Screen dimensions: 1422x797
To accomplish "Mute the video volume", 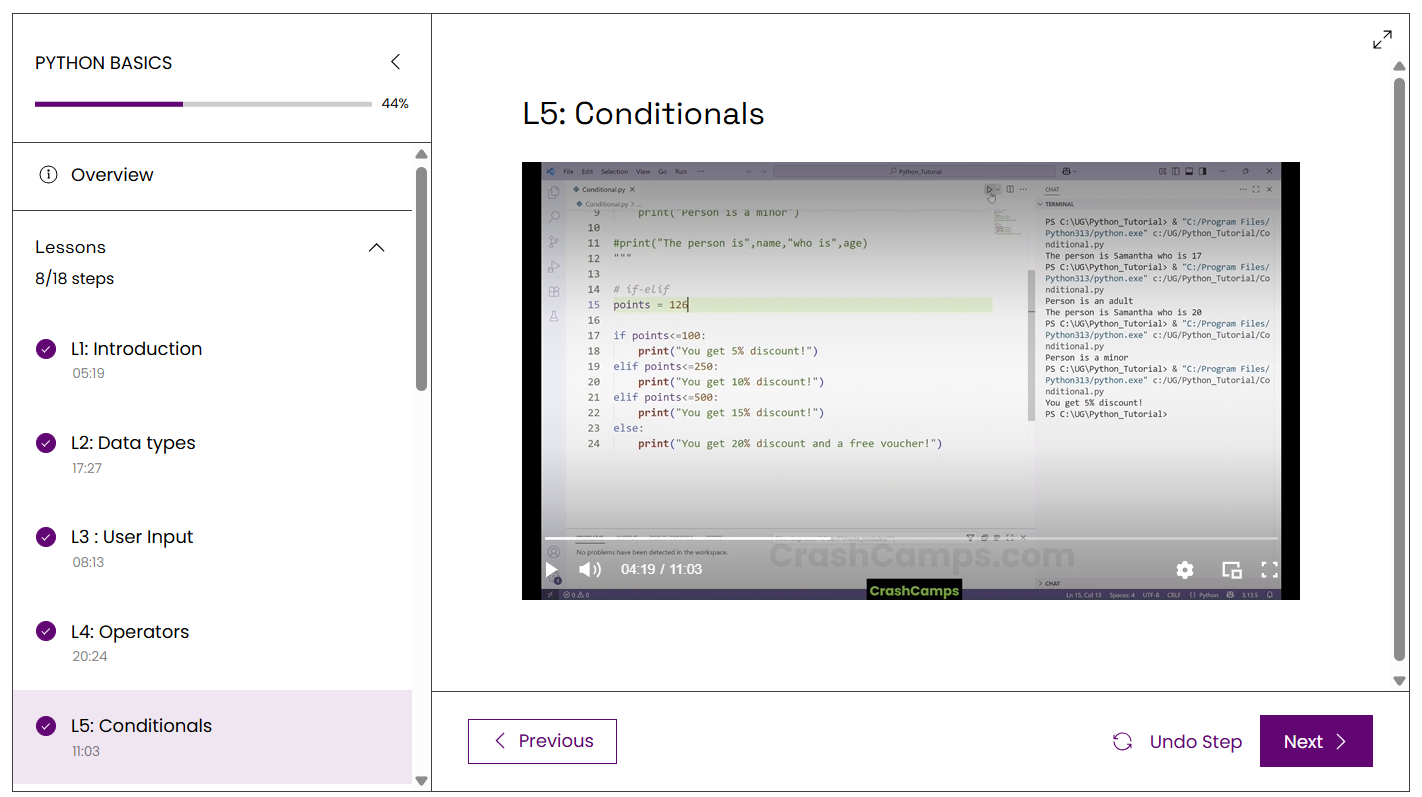I will [x=590, y=569].
